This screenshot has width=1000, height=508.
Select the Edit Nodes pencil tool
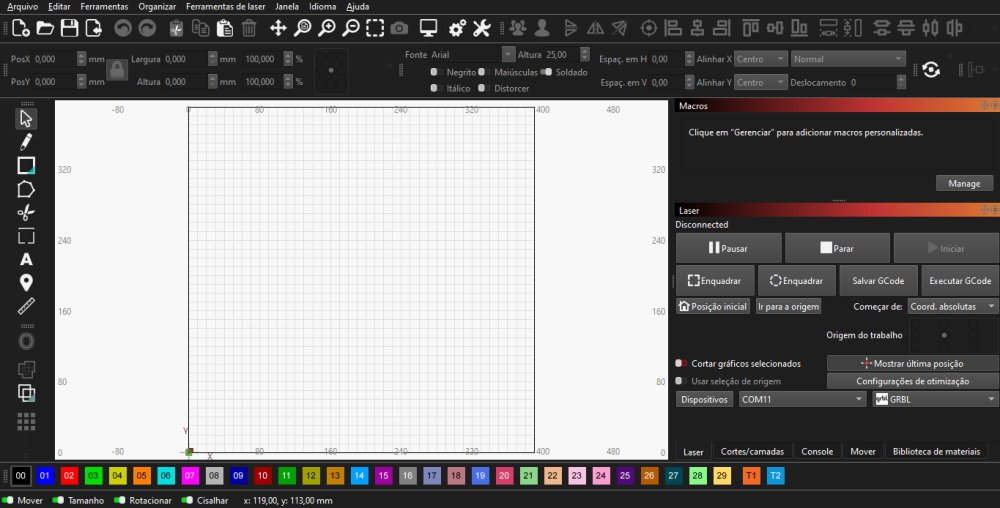point(26,142)
